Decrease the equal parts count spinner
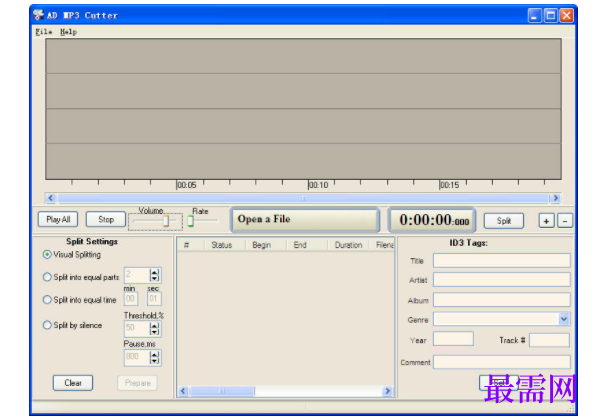Viewport: 596px width, 420px height. 154,279
